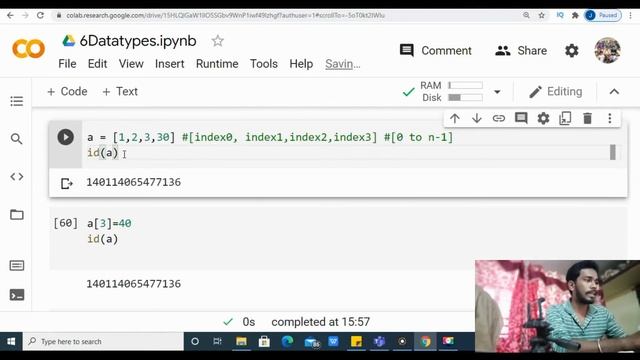Click notebook title 6Datatypes.ipynb
Image resolution: width=640 pixels, height=360 pixels.
point(138,41)
